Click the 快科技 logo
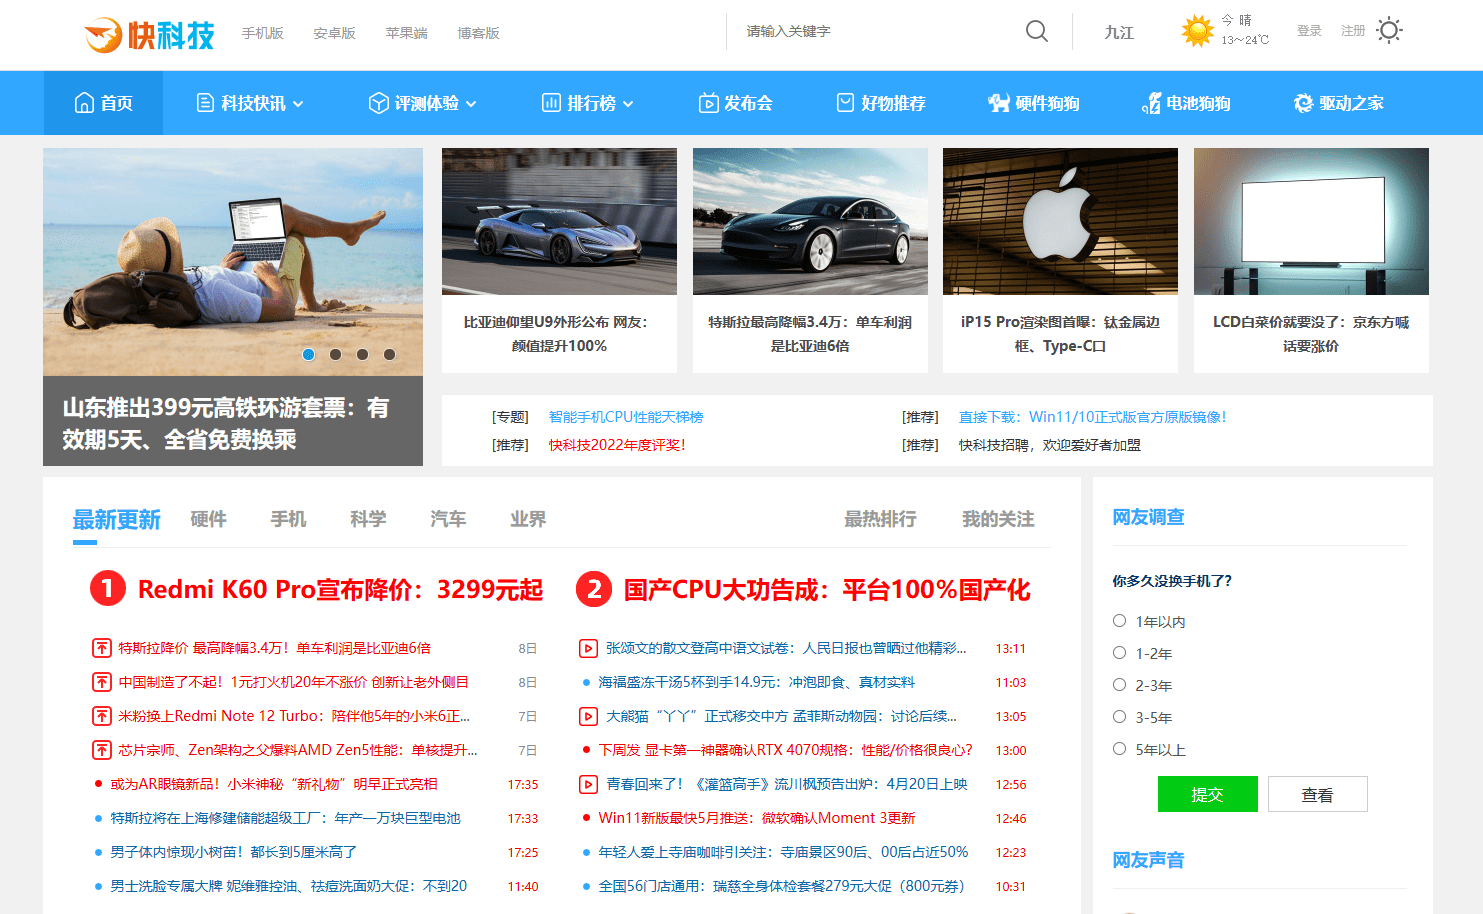 click(150, 35)
